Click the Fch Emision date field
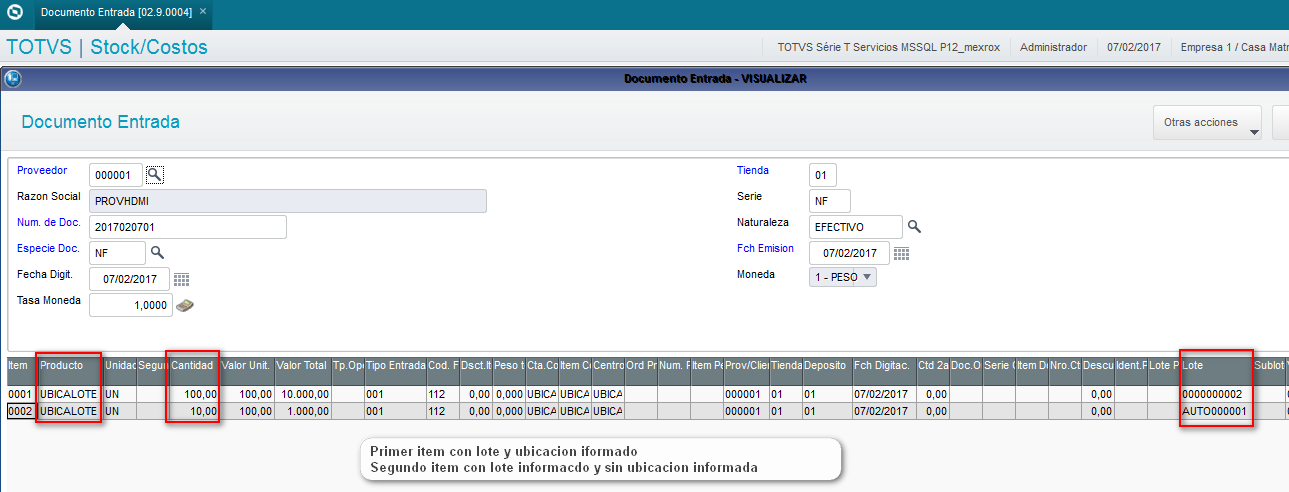 [x=849, y=253]
